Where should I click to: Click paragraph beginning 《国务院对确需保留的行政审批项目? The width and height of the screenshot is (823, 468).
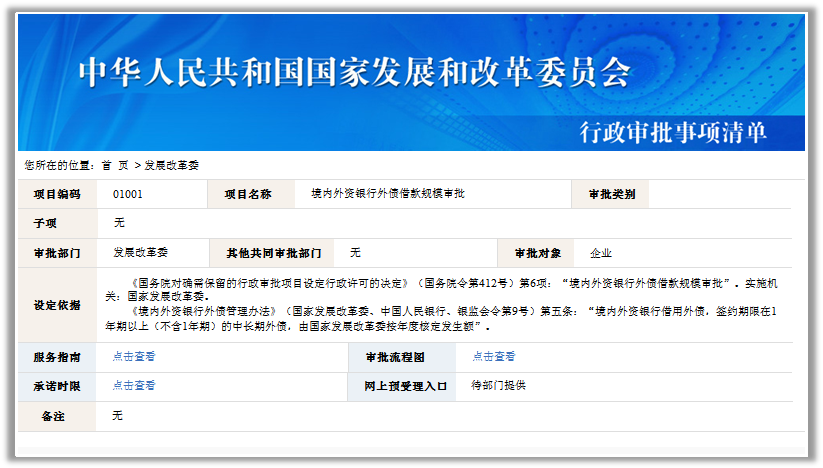click(x=441, y=290)
